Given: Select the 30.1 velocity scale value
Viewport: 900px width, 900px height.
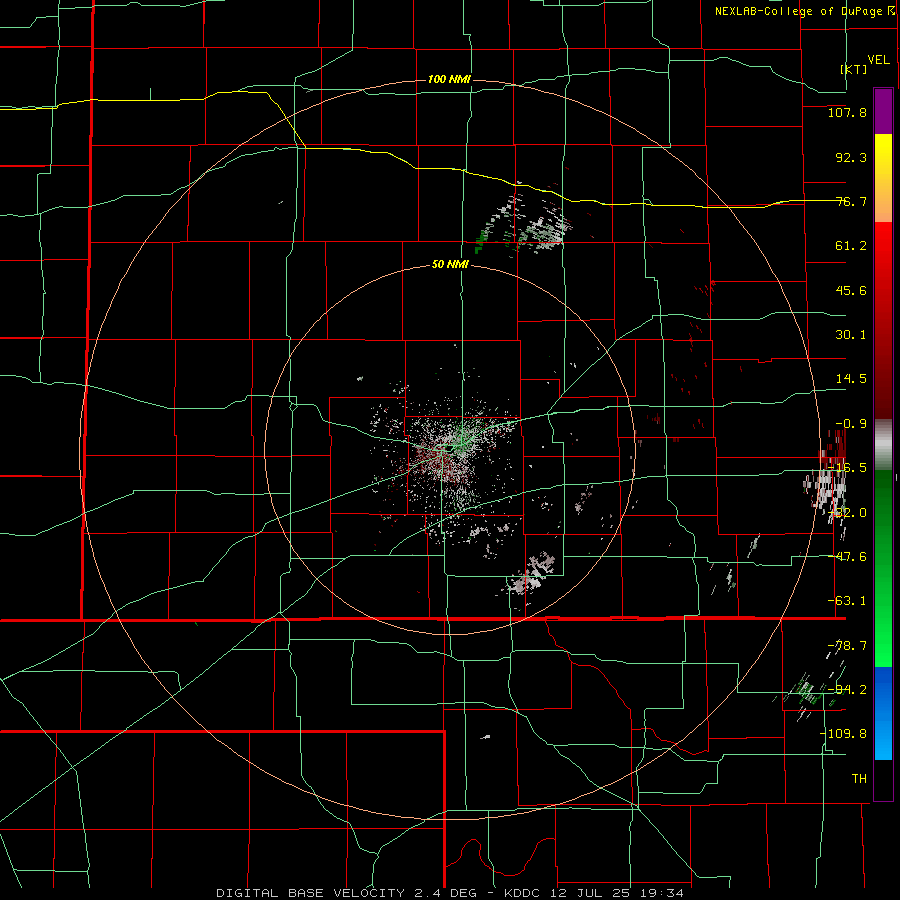Looking at the screenshot, I should [x=851, y=335].
